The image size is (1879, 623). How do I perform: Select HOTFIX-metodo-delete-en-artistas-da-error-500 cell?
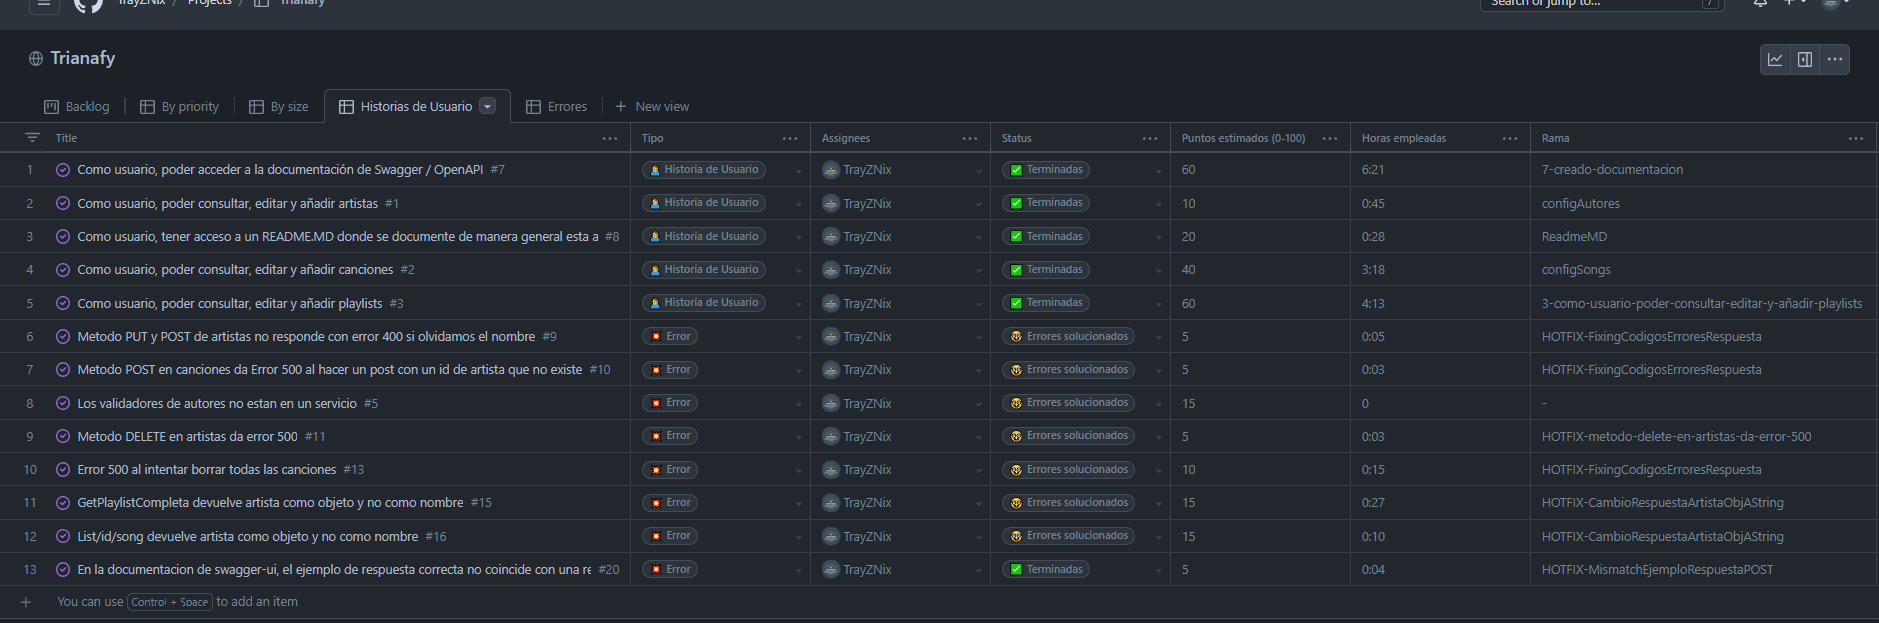point(1704,436)
